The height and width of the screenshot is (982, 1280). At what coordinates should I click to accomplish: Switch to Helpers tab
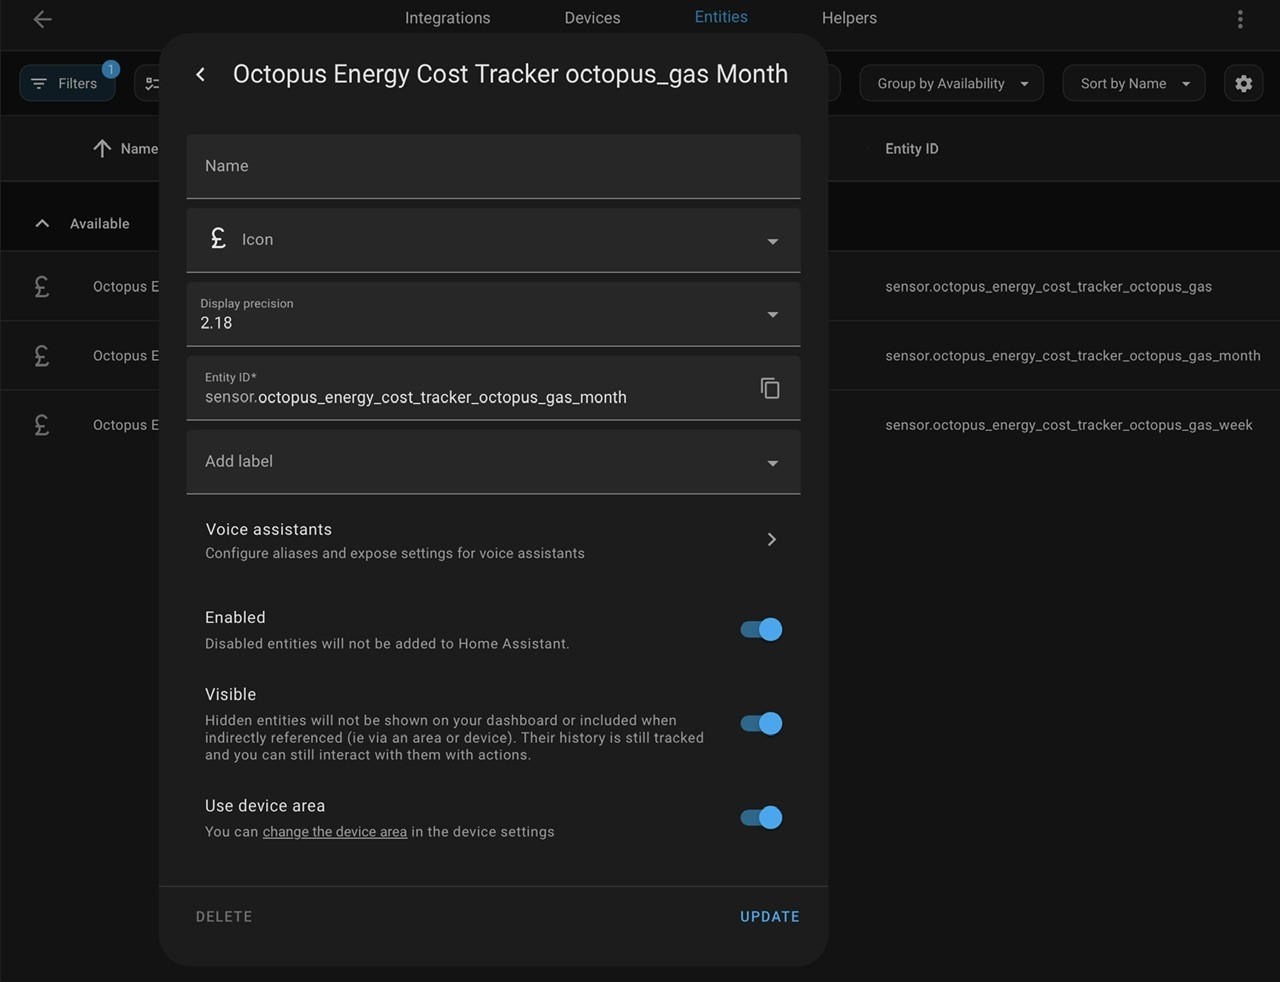849,18
